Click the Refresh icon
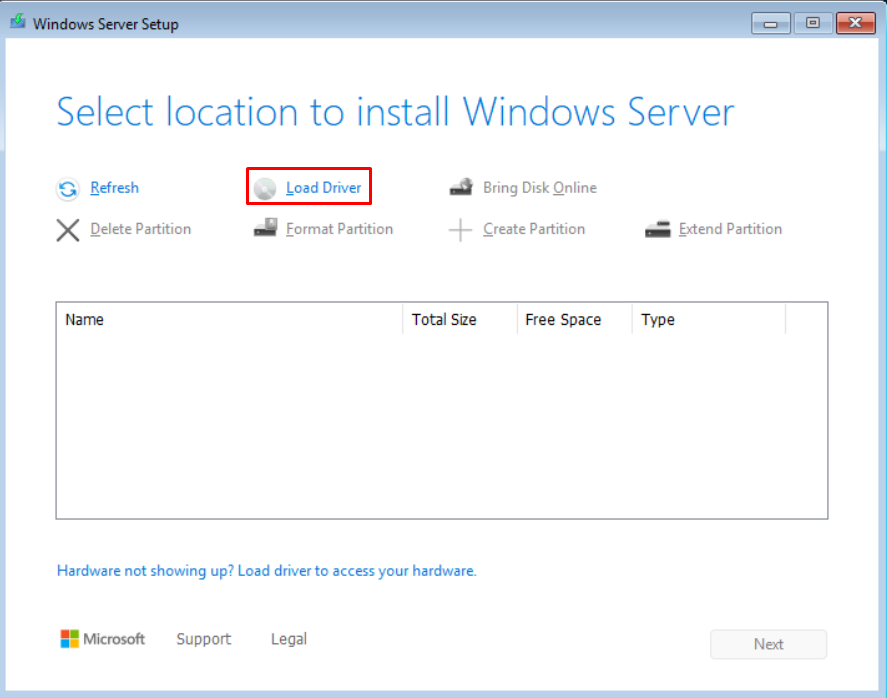Viewport: 887px width, 698px height. pos(67,188)
